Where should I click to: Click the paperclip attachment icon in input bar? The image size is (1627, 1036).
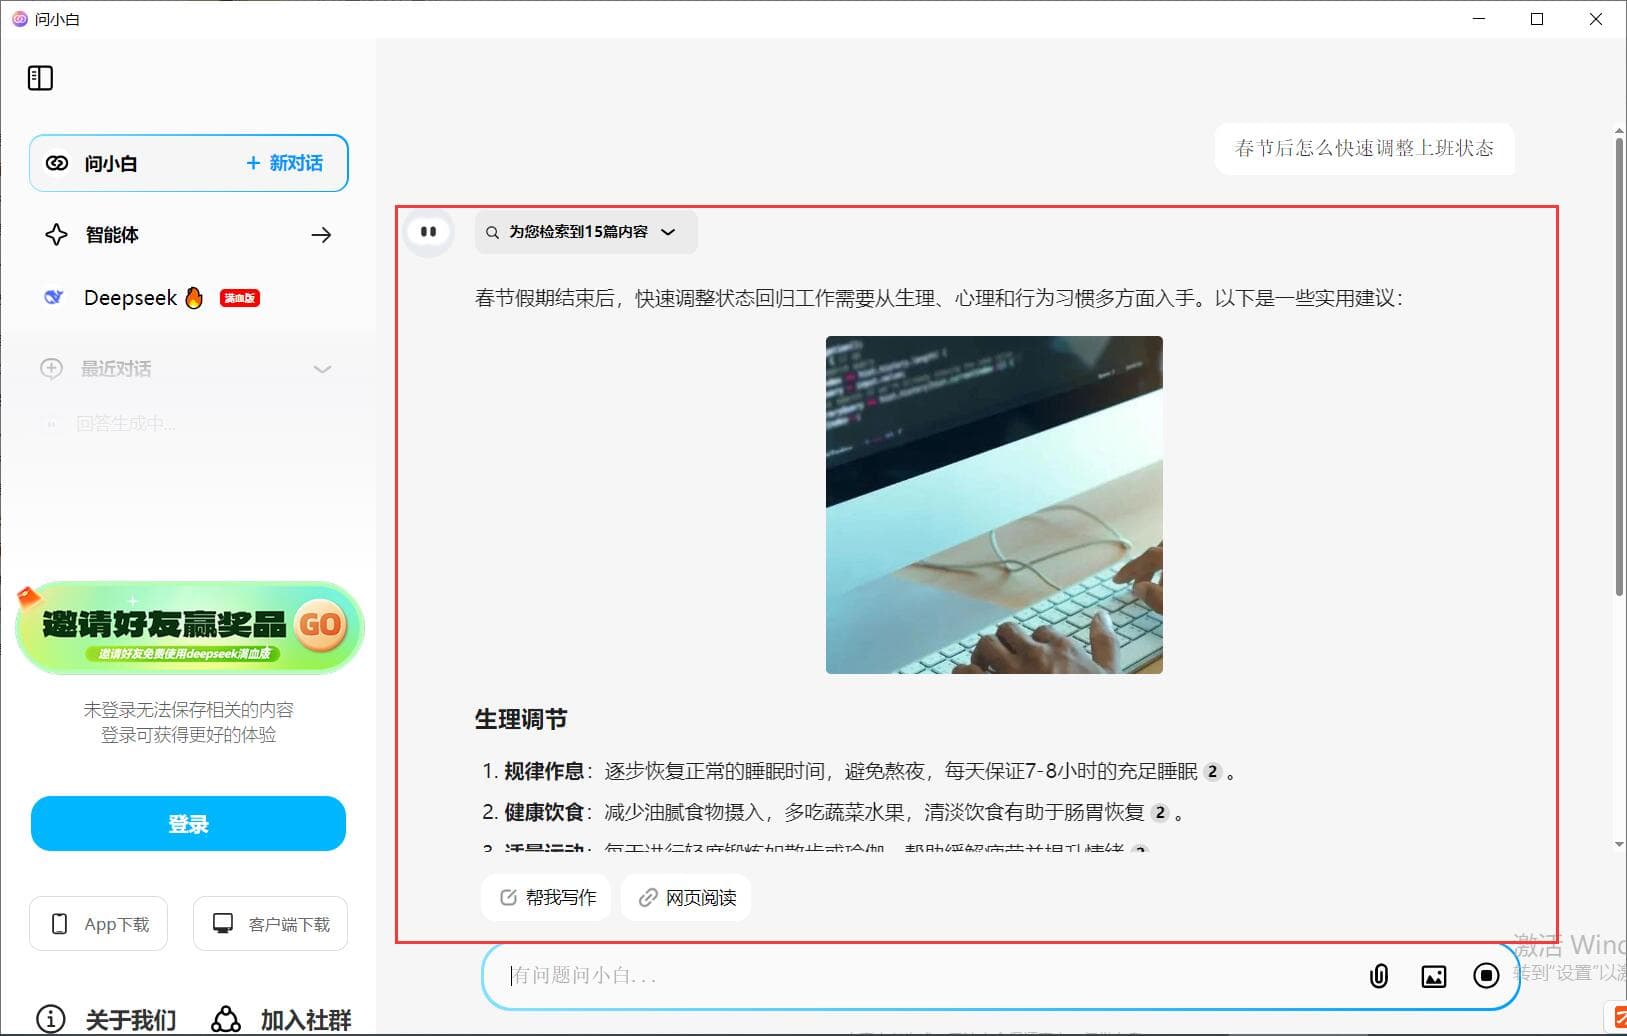coord(1379,976)
